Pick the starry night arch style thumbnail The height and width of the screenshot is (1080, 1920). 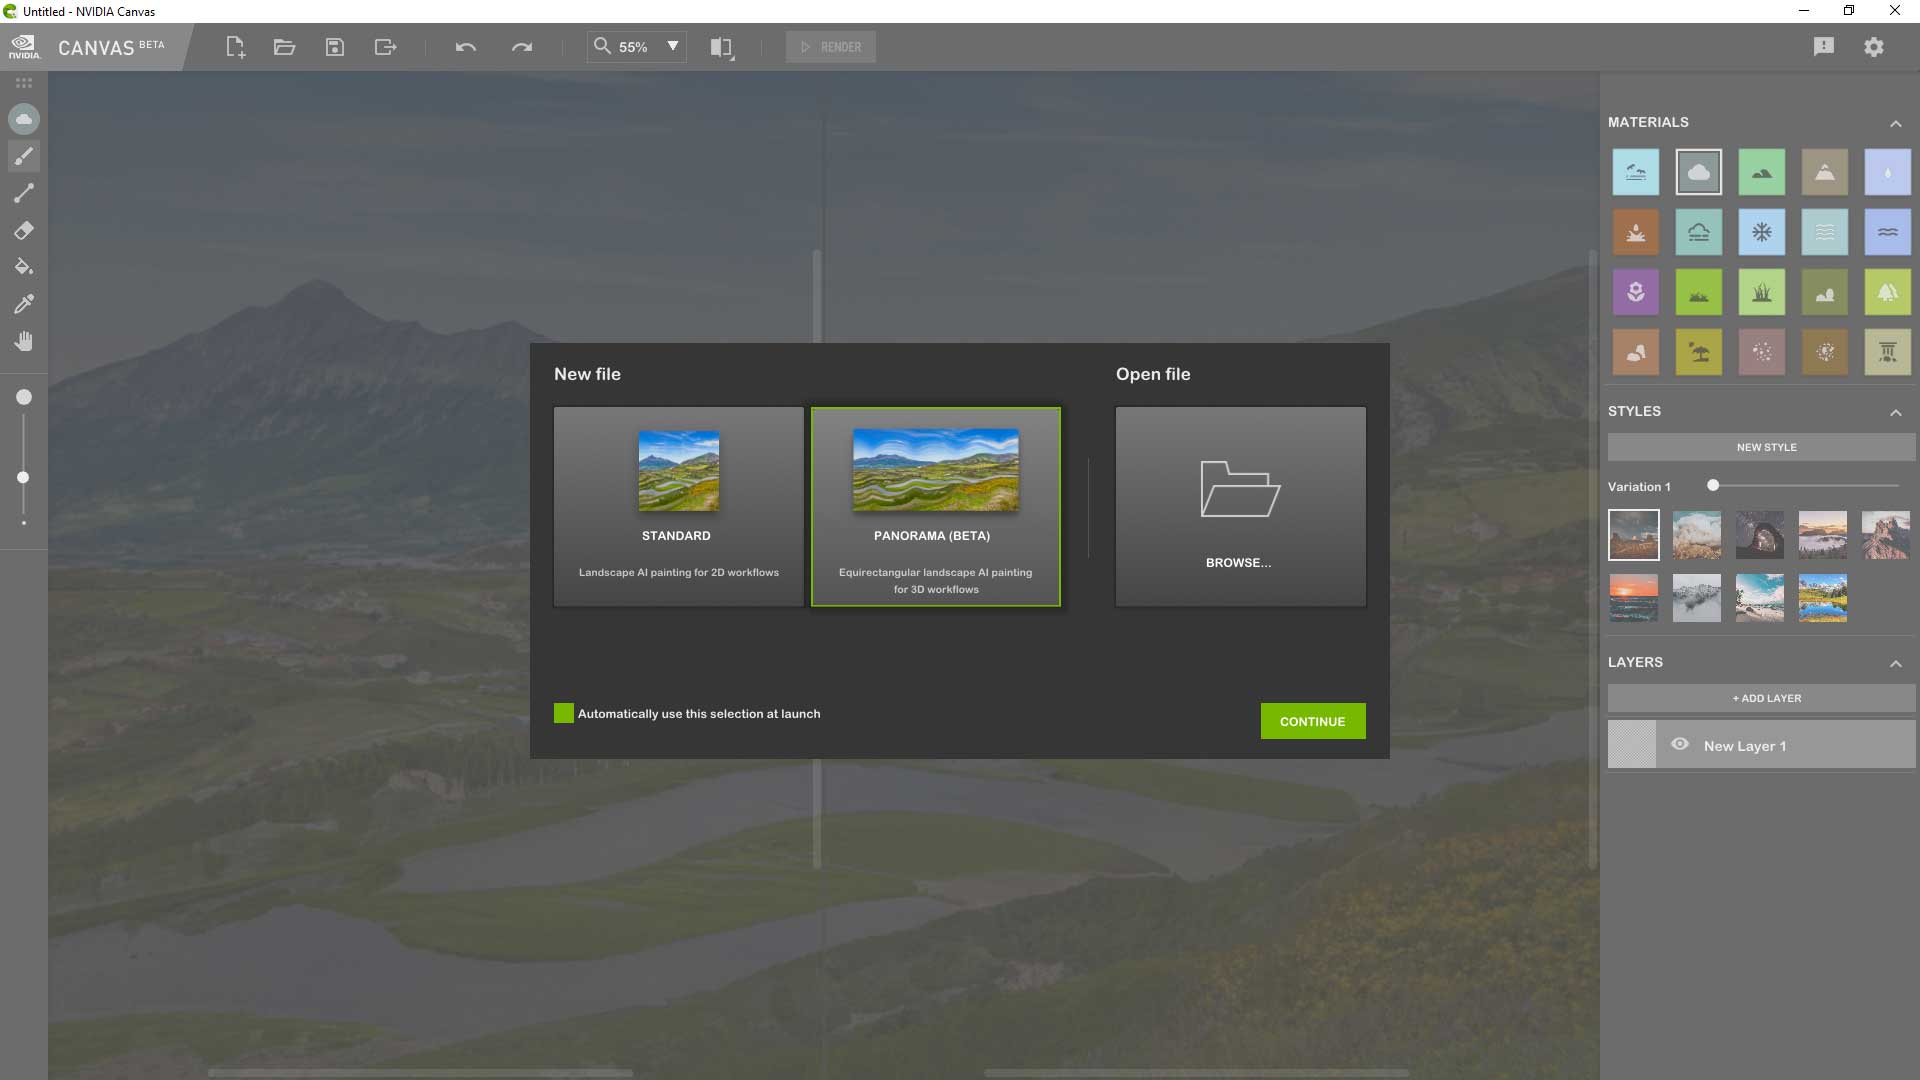click(1760, 535)
